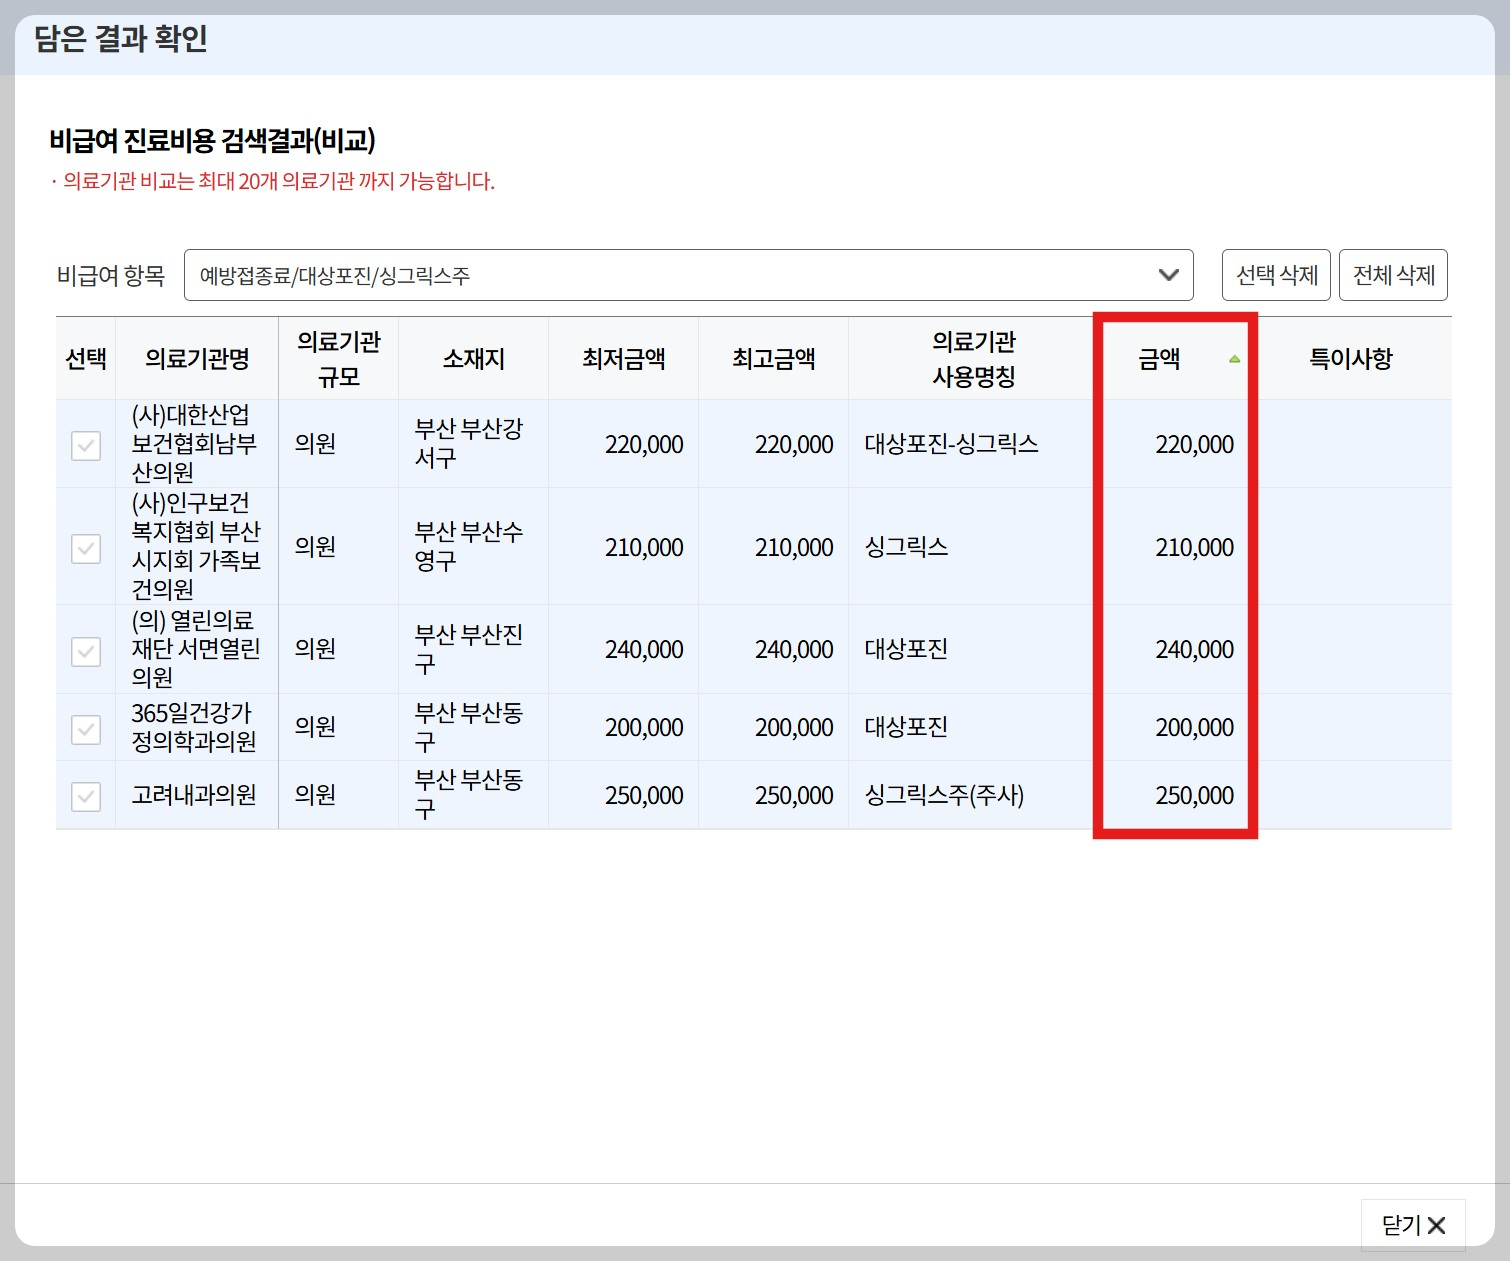The image size is (1510, 1261).
Task: Toggle checkbox for 서면열린의원 row
Action: pyautogui.click(x=86, y=649)
